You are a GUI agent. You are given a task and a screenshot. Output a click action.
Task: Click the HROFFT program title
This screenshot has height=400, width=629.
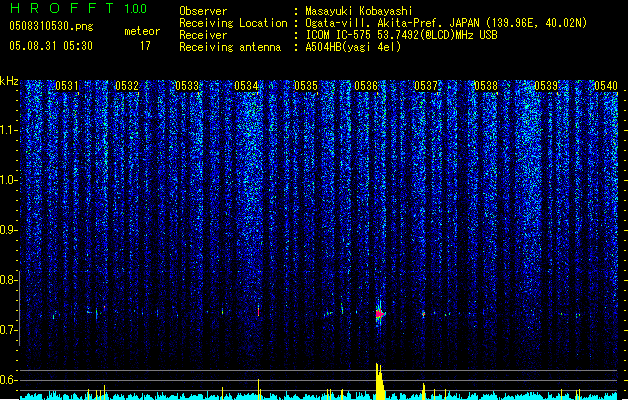[63, 8]
